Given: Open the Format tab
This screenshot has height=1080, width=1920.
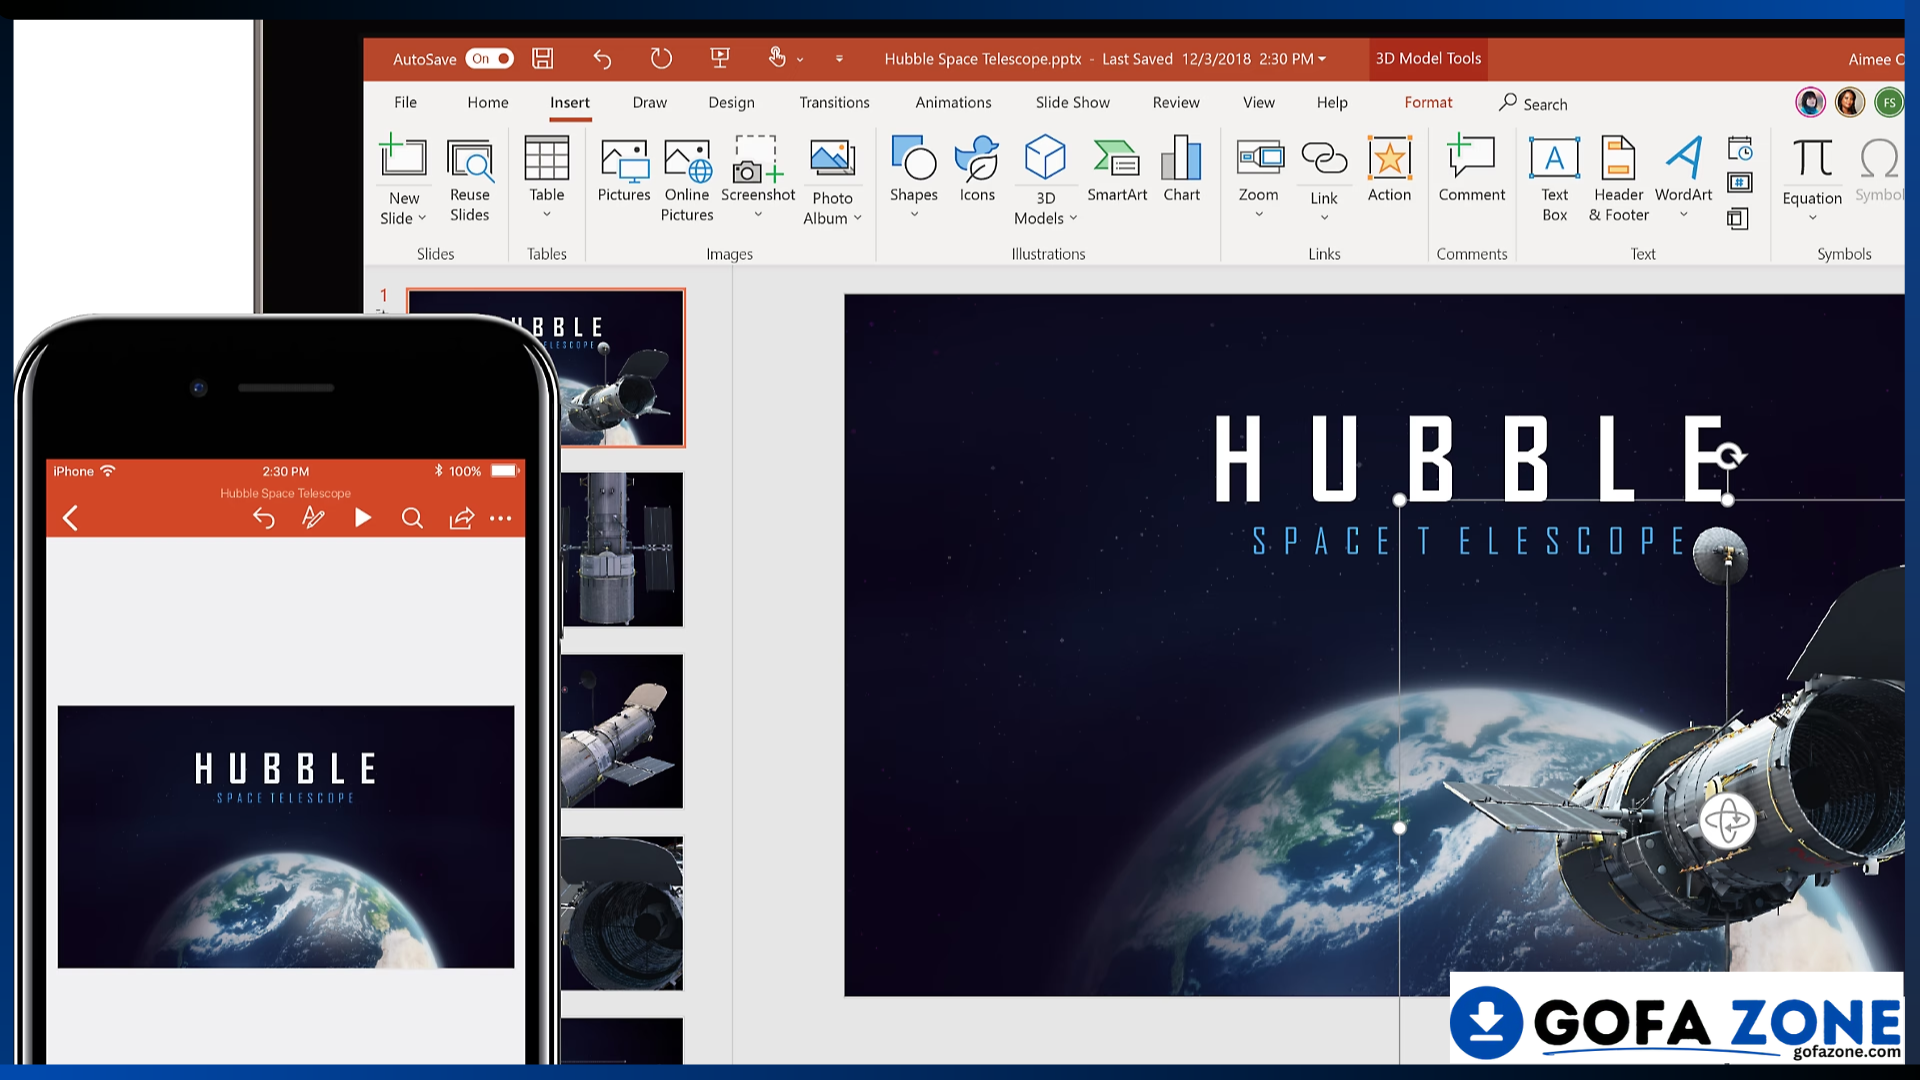Looking at the screenshot, I should click(1428, 102).
